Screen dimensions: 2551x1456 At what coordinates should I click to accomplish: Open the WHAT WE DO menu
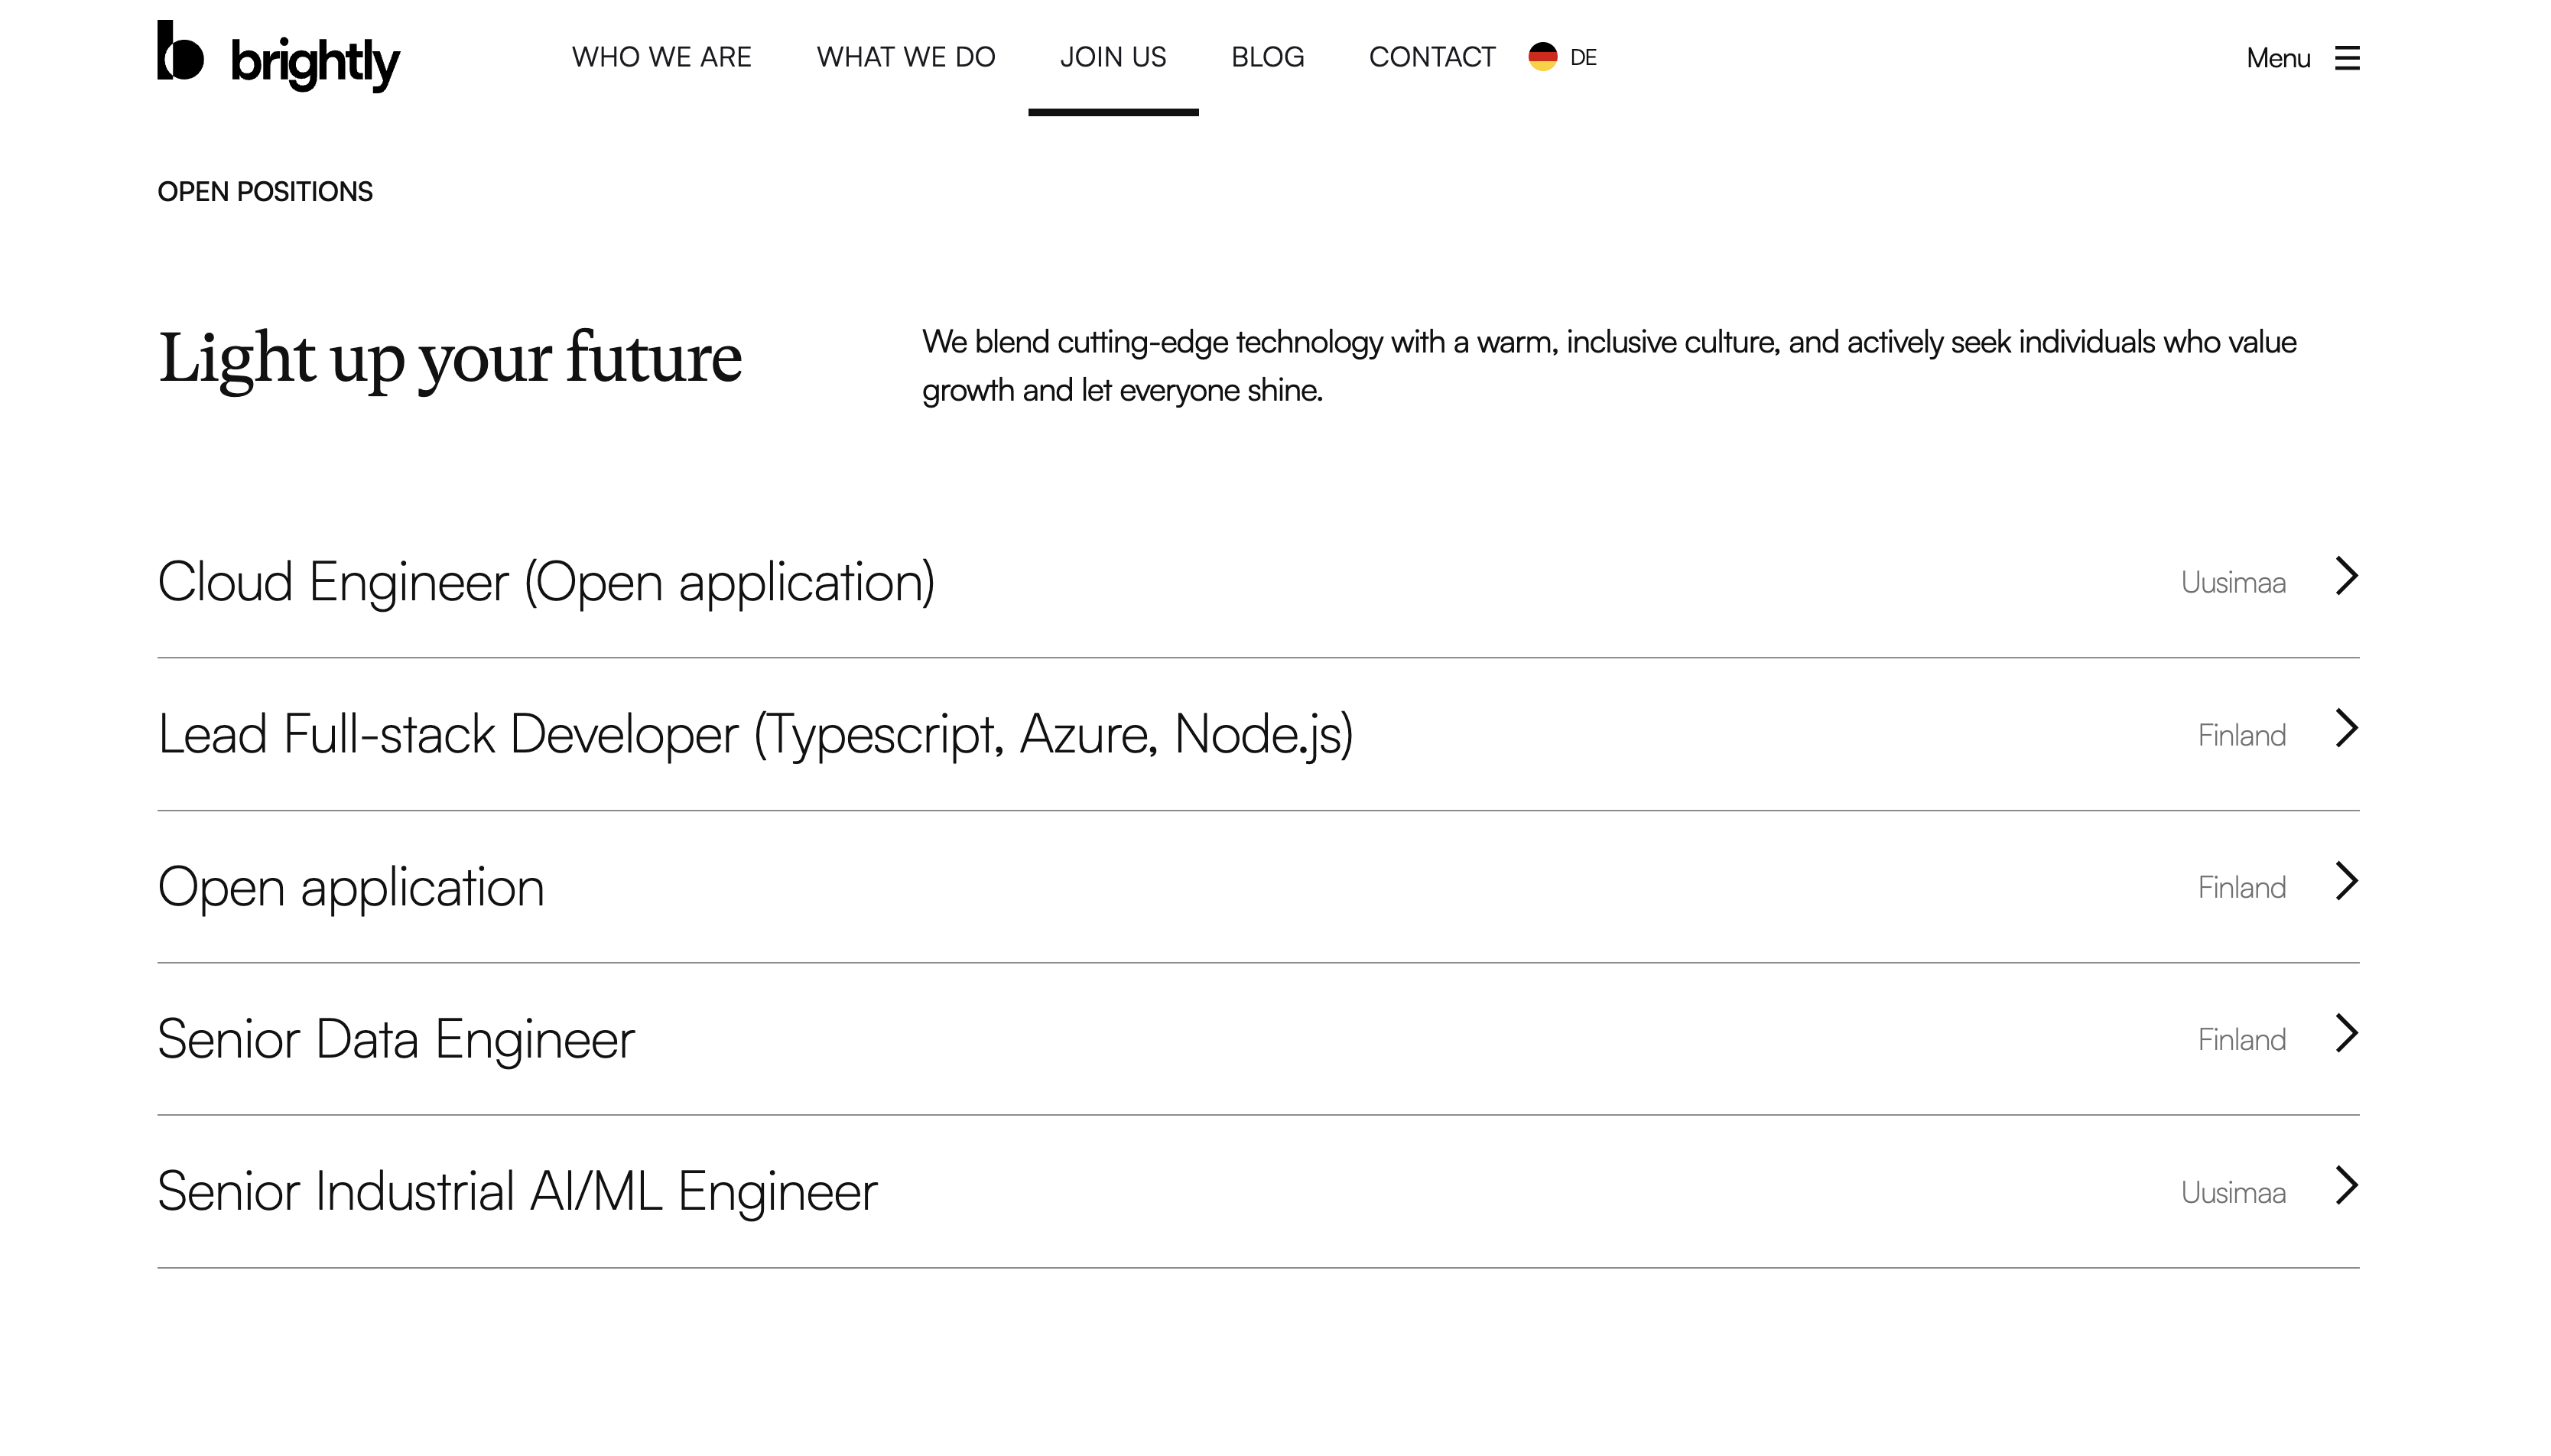(x=906, y=57)
